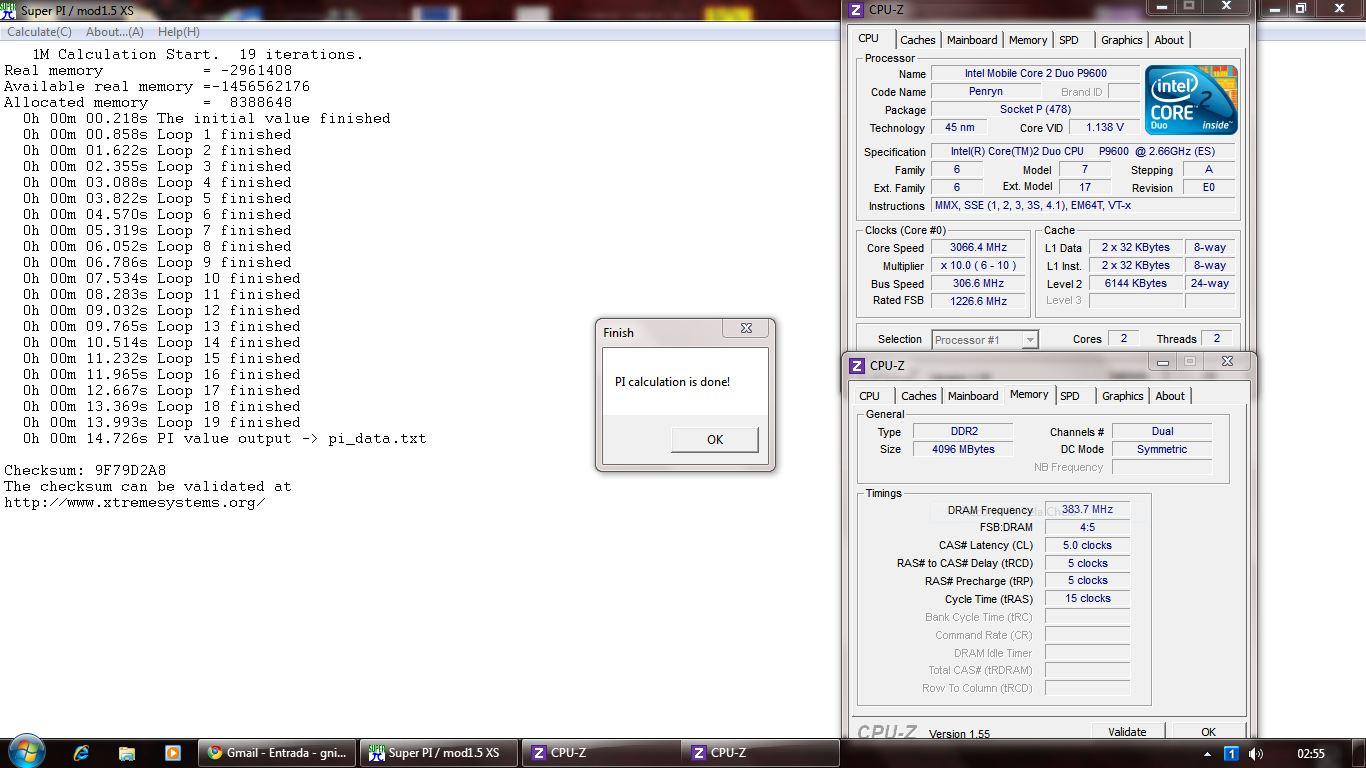The height and width of the screenshot is (768, 1366).
Task: Show hidden tray icons arrow
Action: [1207, 754]
